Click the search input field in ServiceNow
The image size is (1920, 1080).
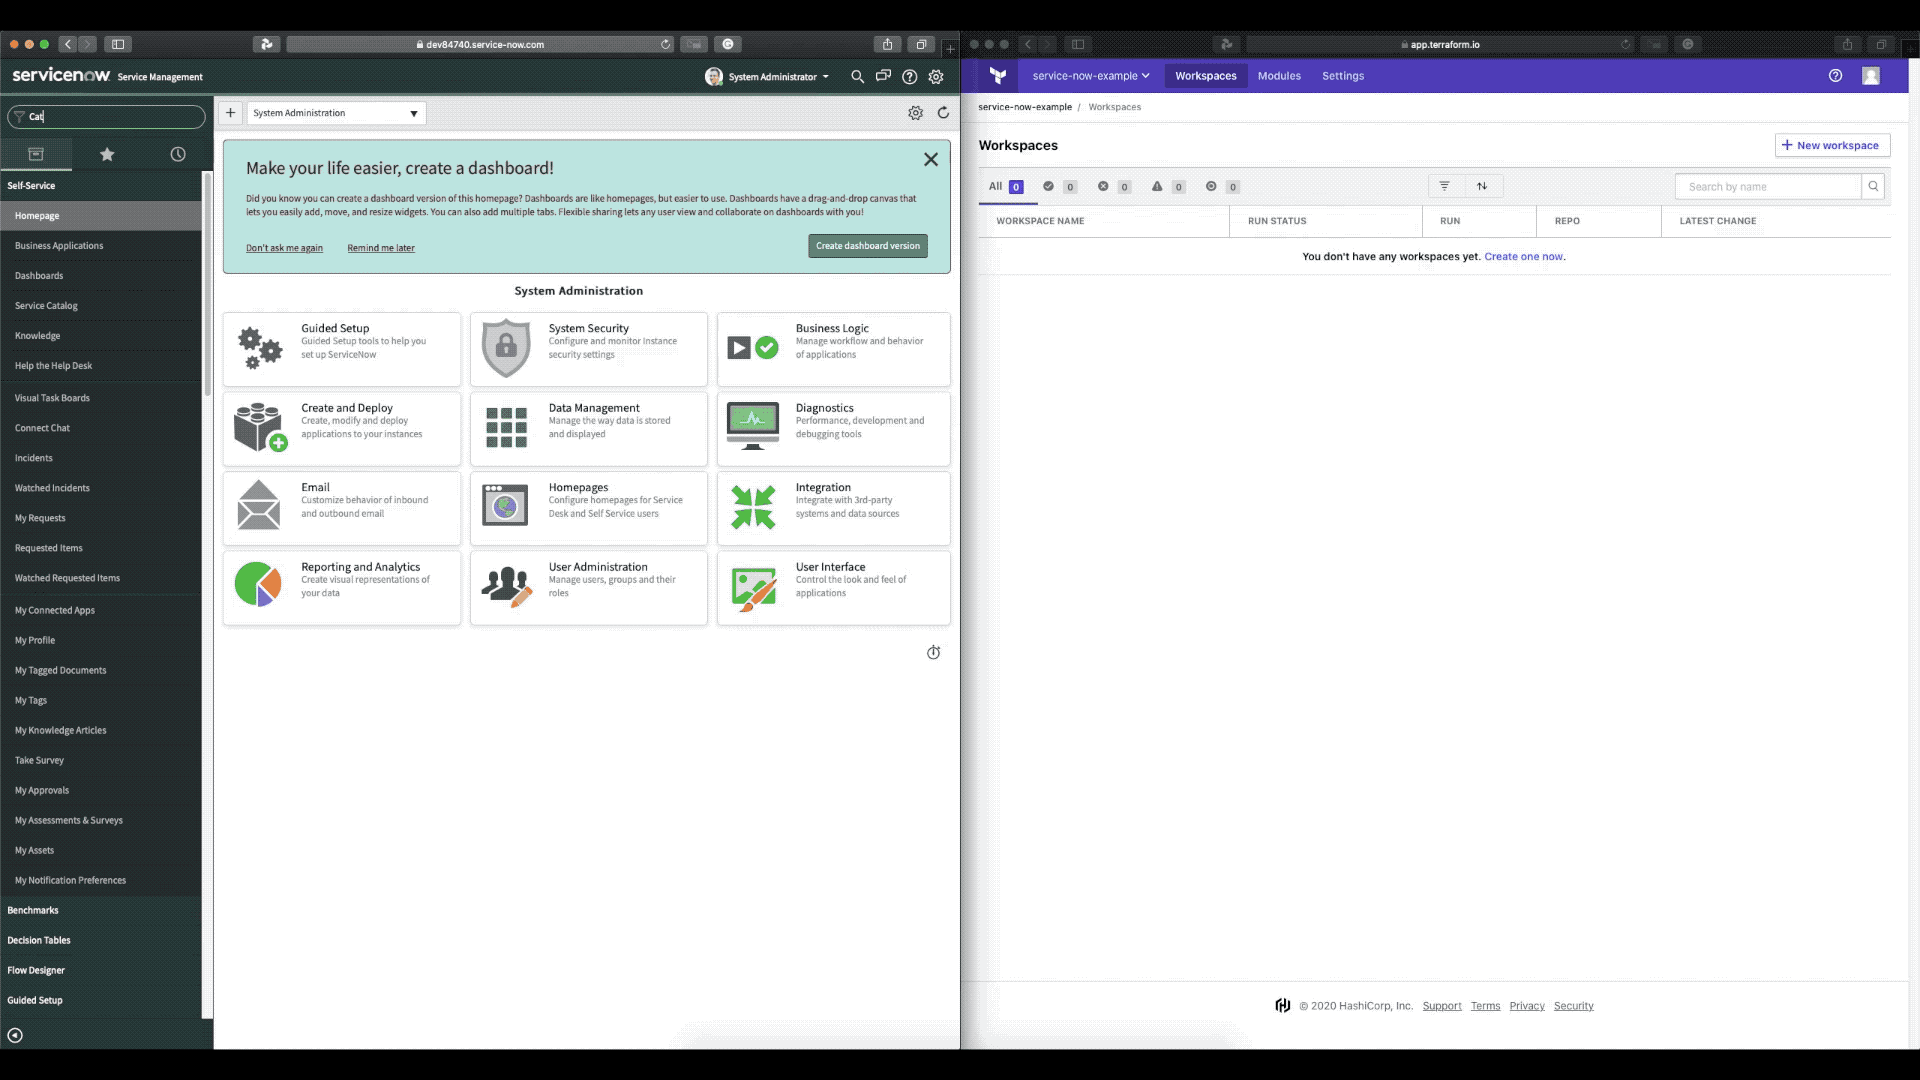point(105,116)
